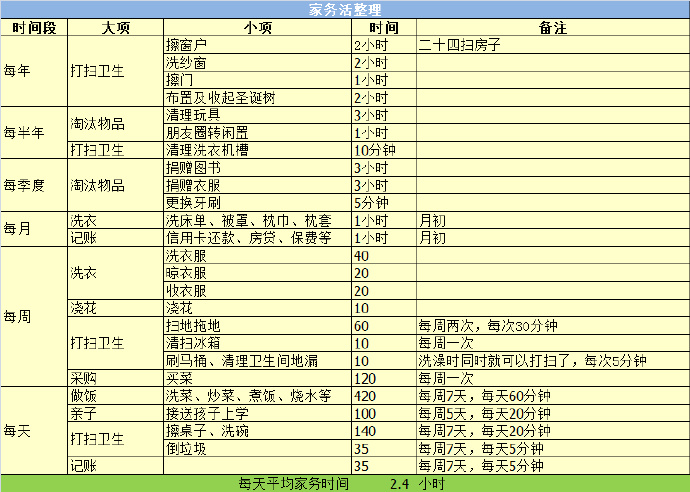Select the 捐赠衣服 cell
The width and height of the screenshot is (690, 492).
[257, 185]
